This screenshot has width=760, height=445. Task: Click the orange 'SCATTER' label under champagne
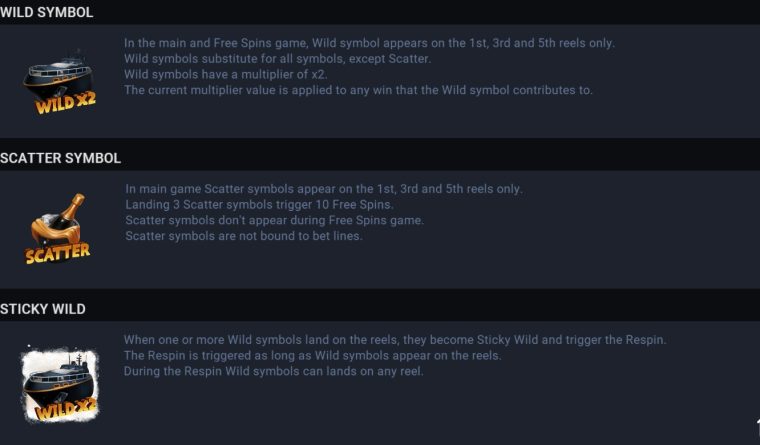pyautogui.click(x=57, y=253)
